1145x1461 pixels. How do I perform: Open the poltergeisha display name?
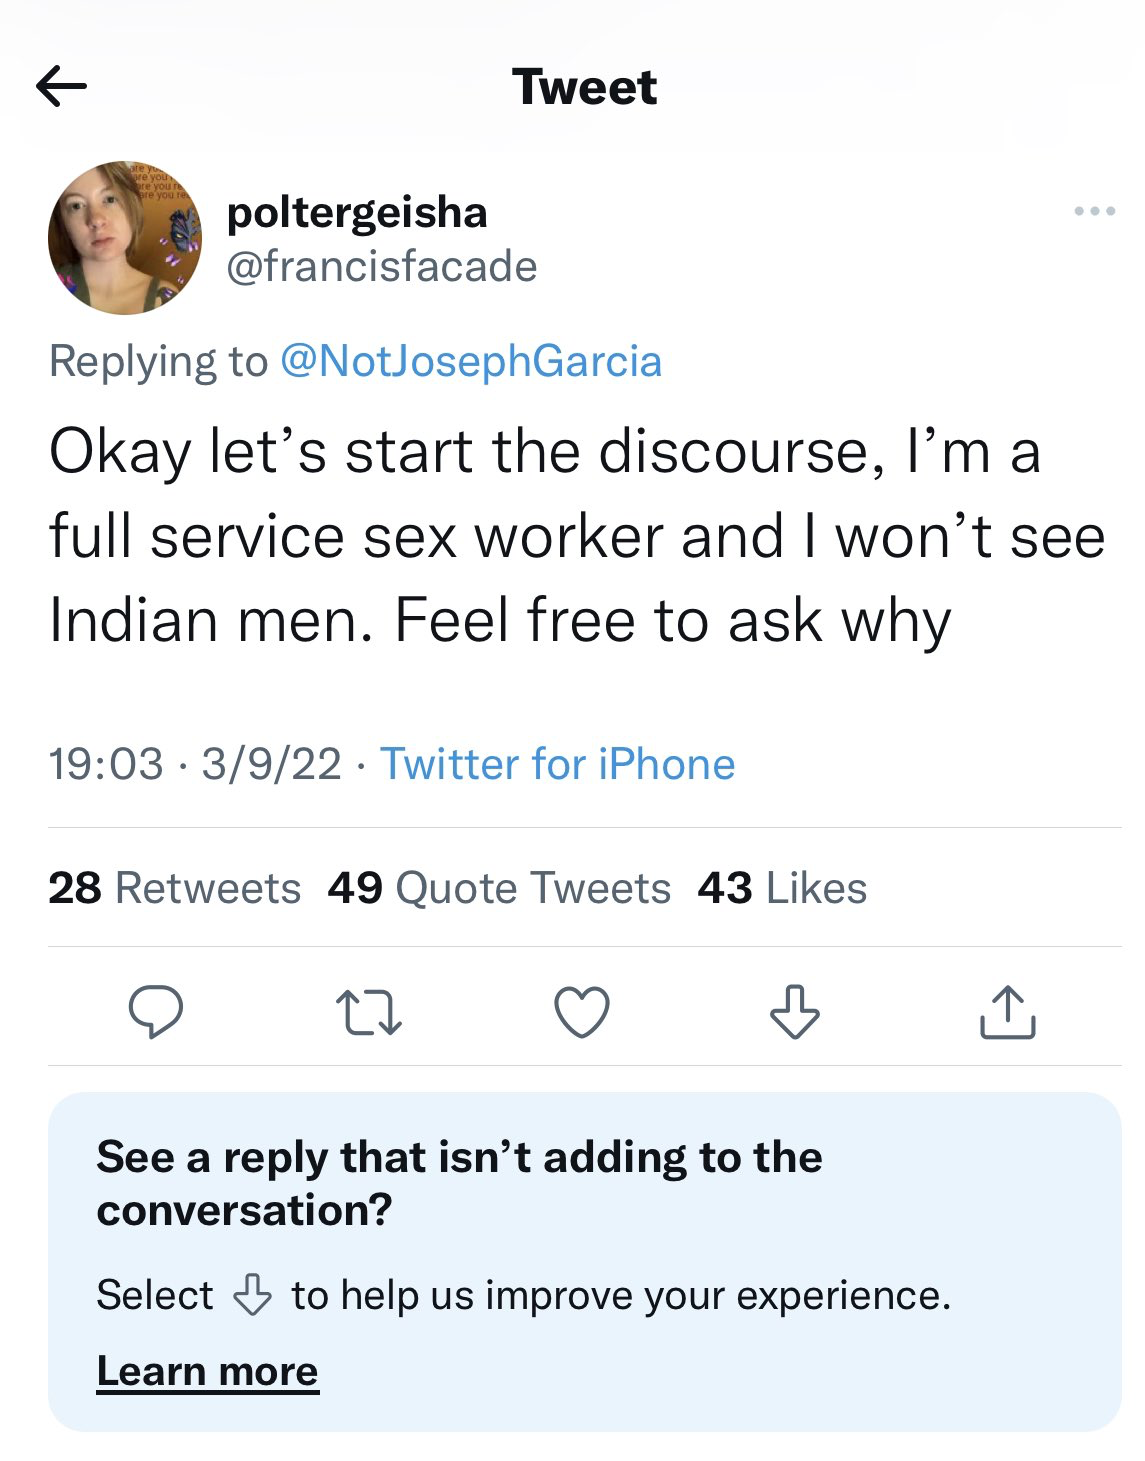pos(357,212)
